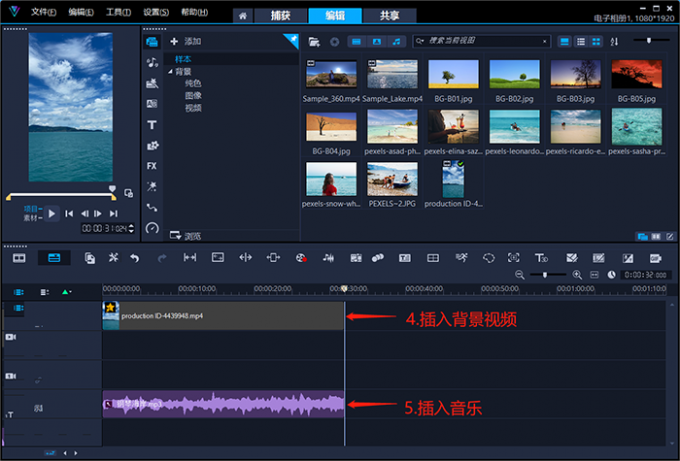Adjust the library thumbnail size slider
Screen dimensions: 680x461
point(651,40)
